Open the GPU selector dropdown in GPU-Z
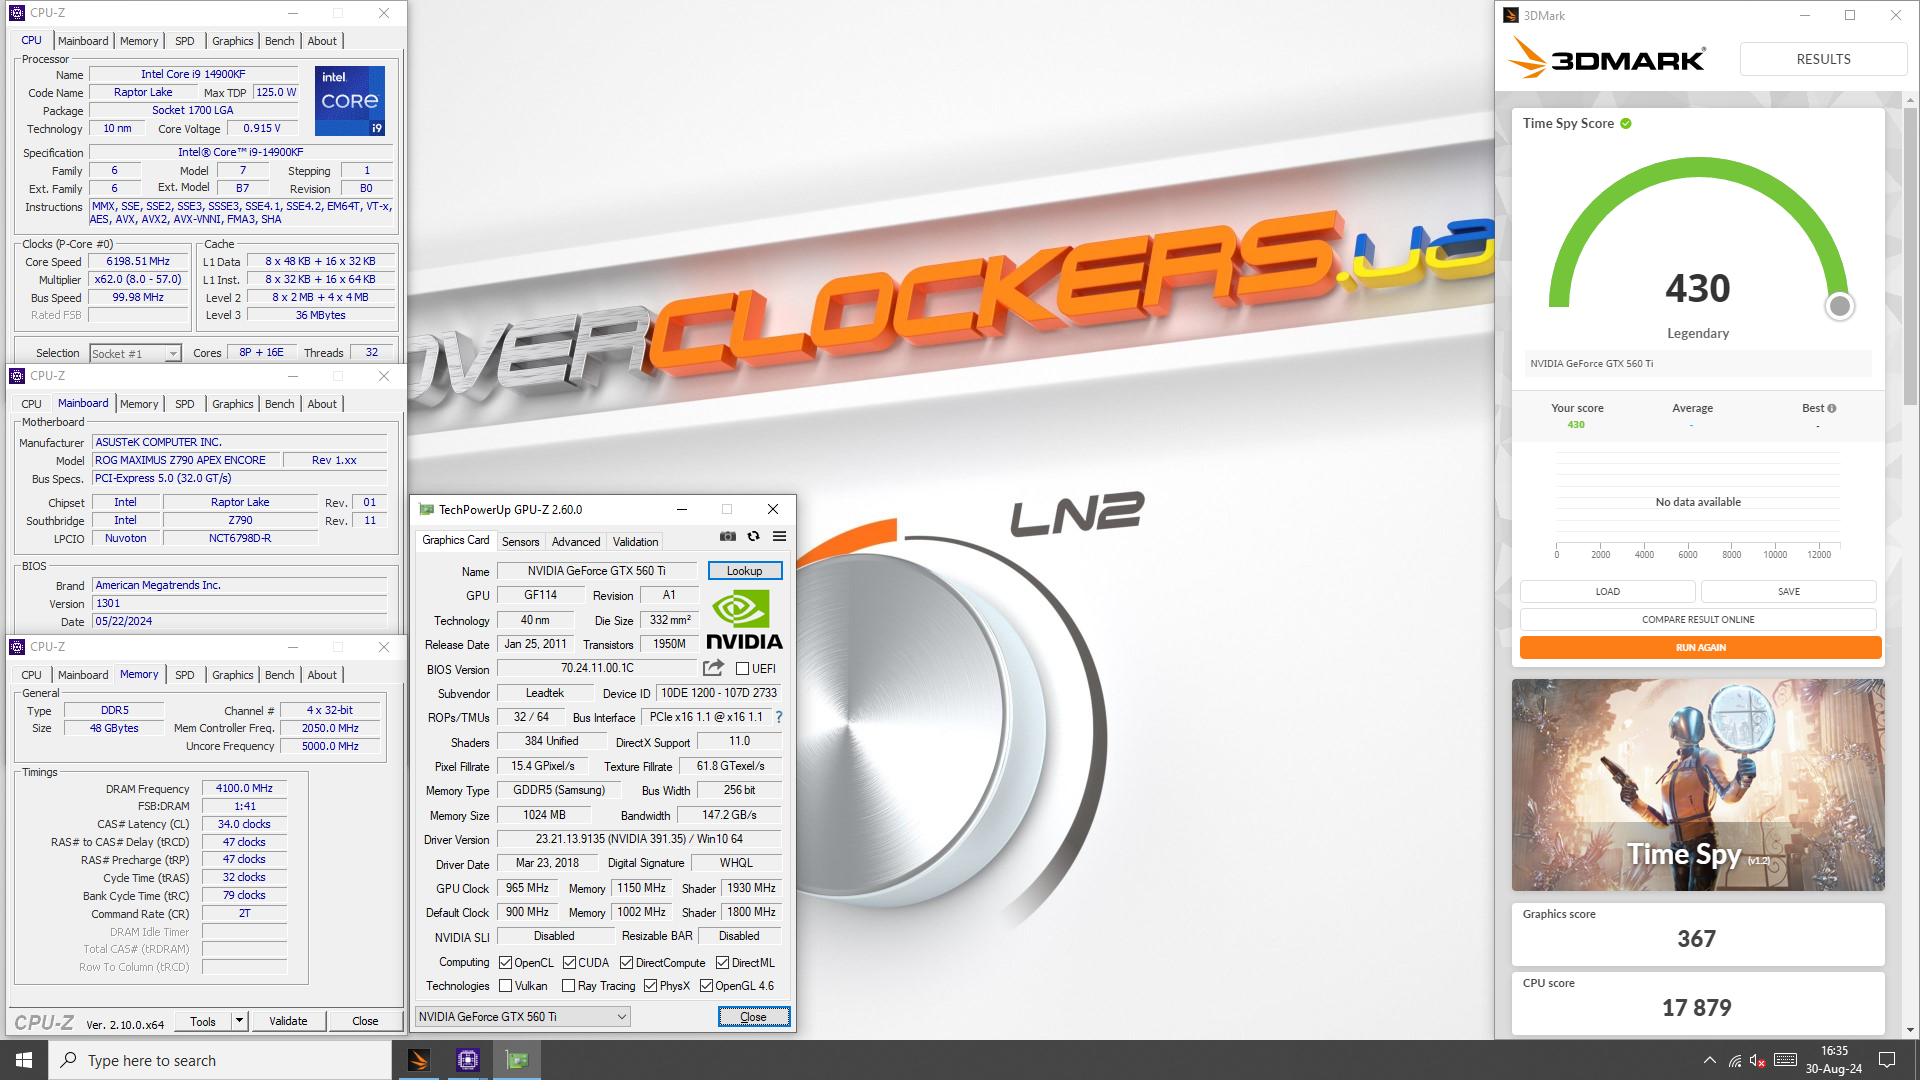 [x=523, y=1017]
